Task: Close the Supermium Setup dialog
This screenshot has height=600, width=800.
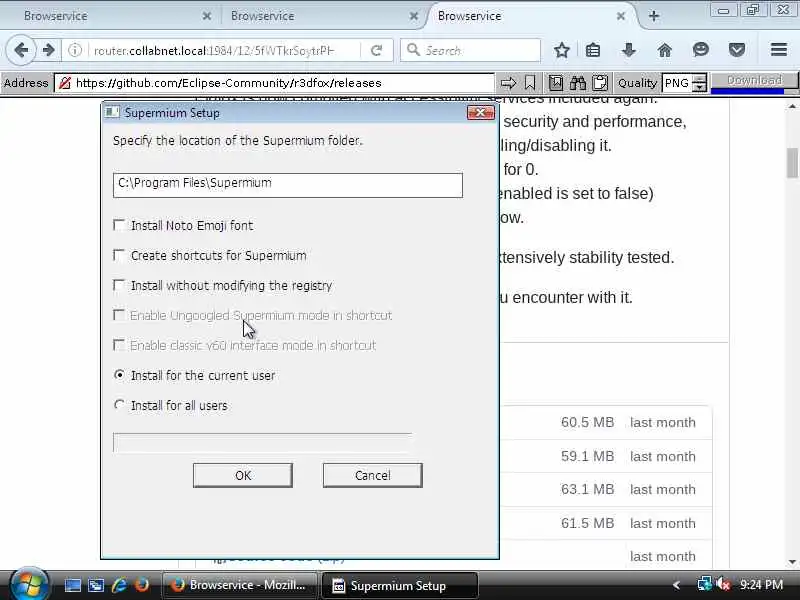Action: coord(480,112)
